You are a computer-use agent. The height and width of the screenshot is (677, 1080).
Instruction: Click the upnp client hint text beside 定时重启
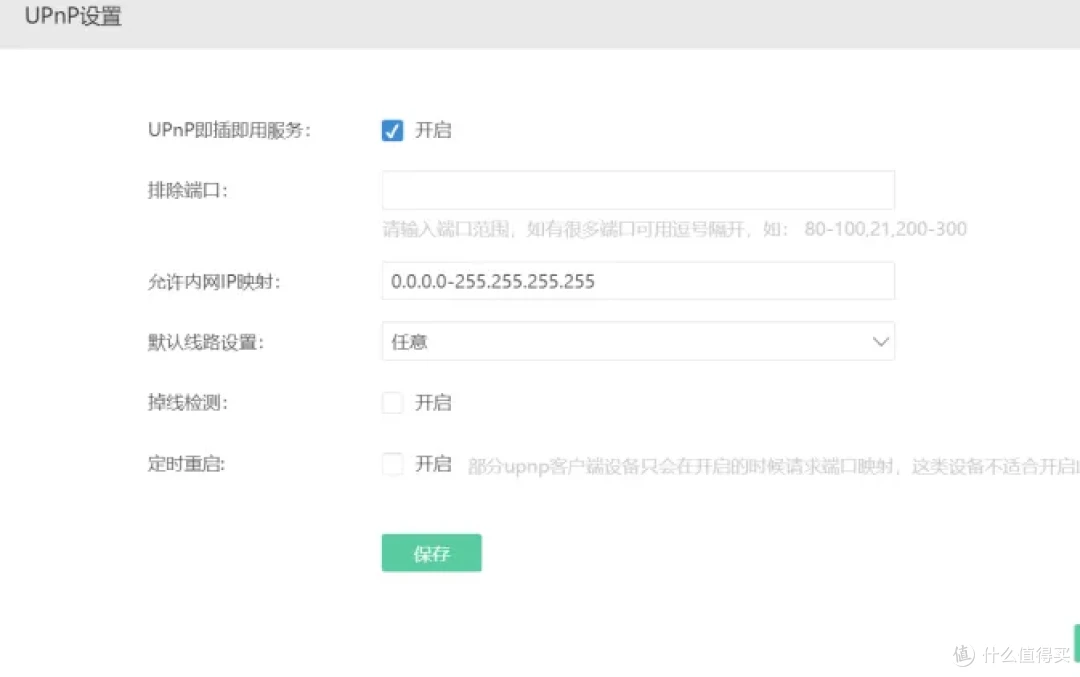[772, 466]
